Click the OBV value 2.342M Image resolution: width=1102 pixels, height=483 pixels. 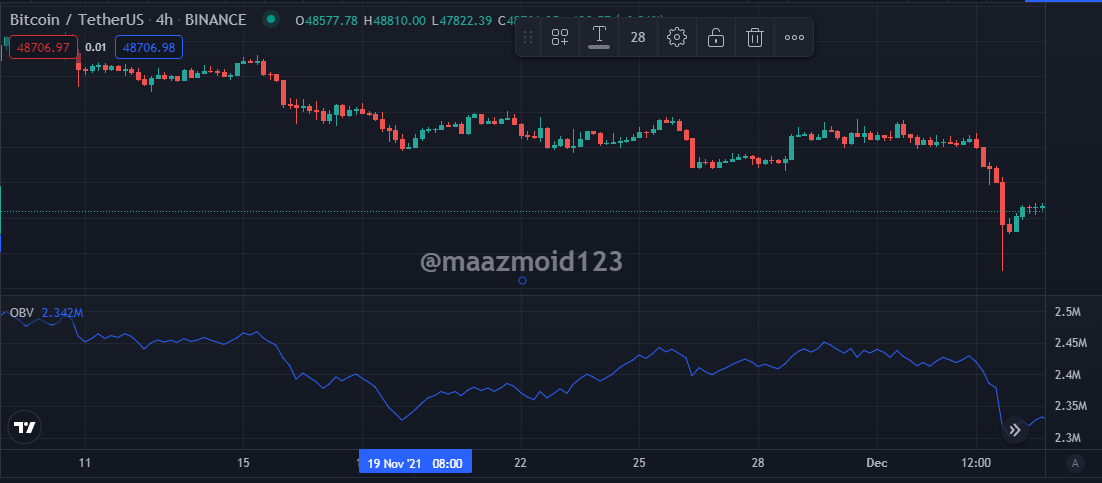[63, 313]
